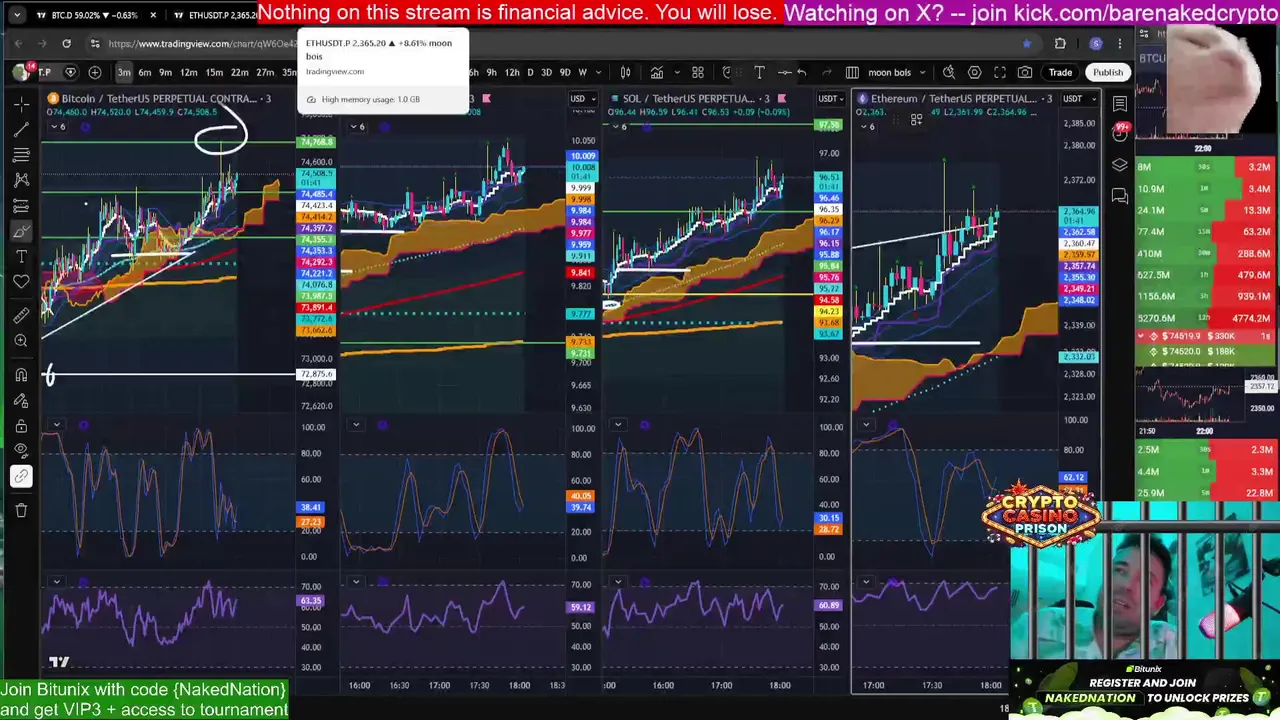Toggle lock all drawings
The width and height of the screenshot is (1280, 720).
click(21, 426)
